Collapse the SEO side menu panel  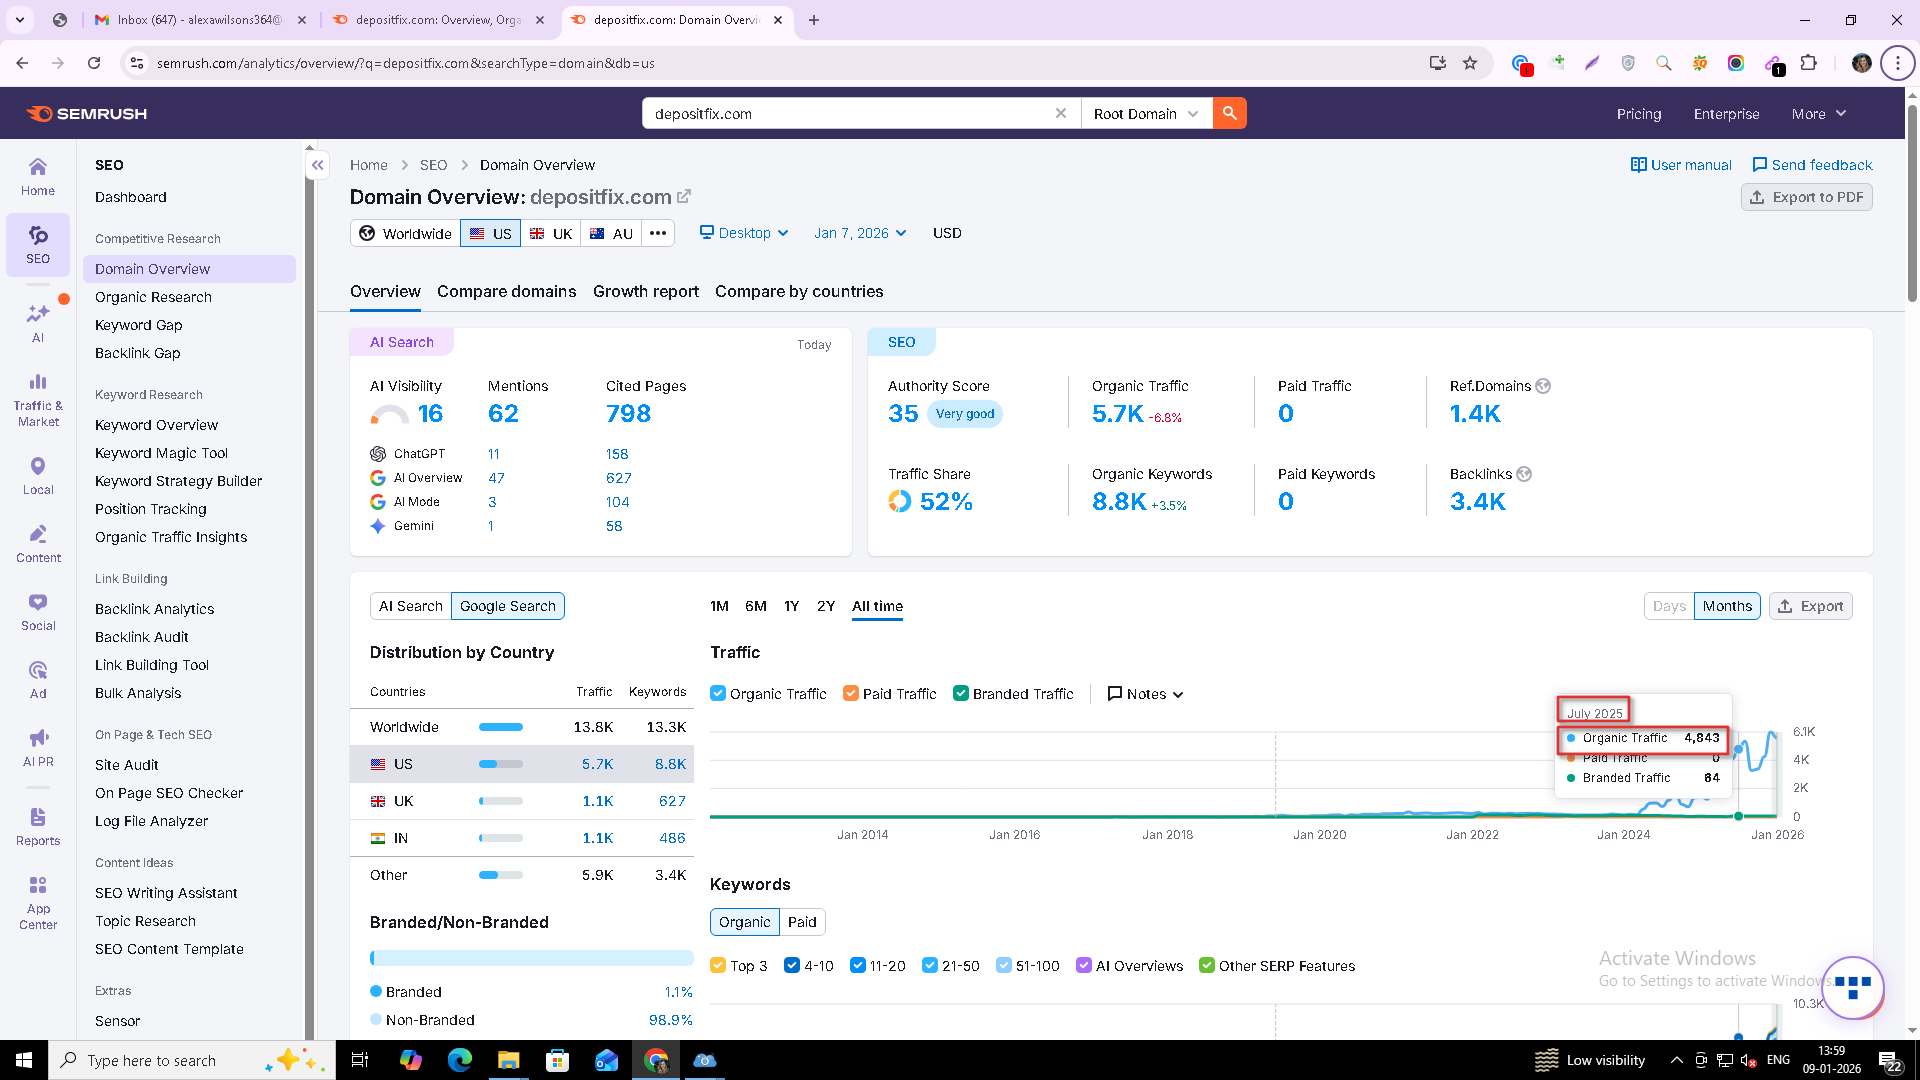317,165
